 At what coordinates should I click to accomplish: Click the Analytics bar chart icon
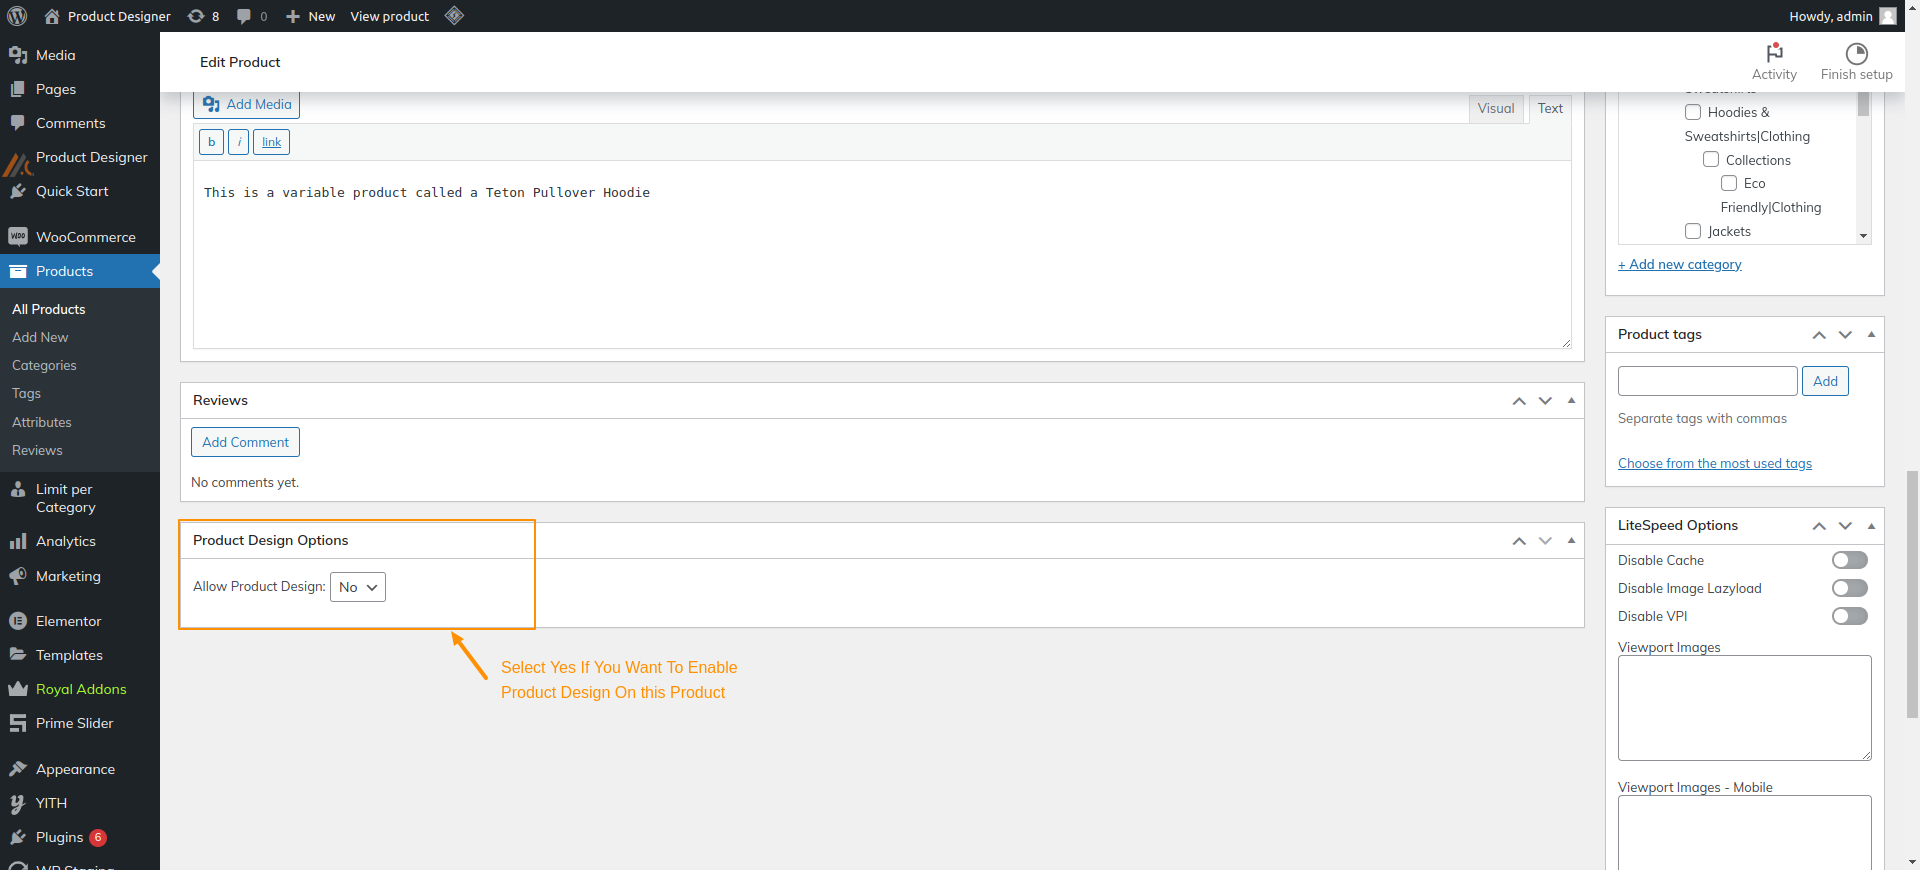pos(18,541)
